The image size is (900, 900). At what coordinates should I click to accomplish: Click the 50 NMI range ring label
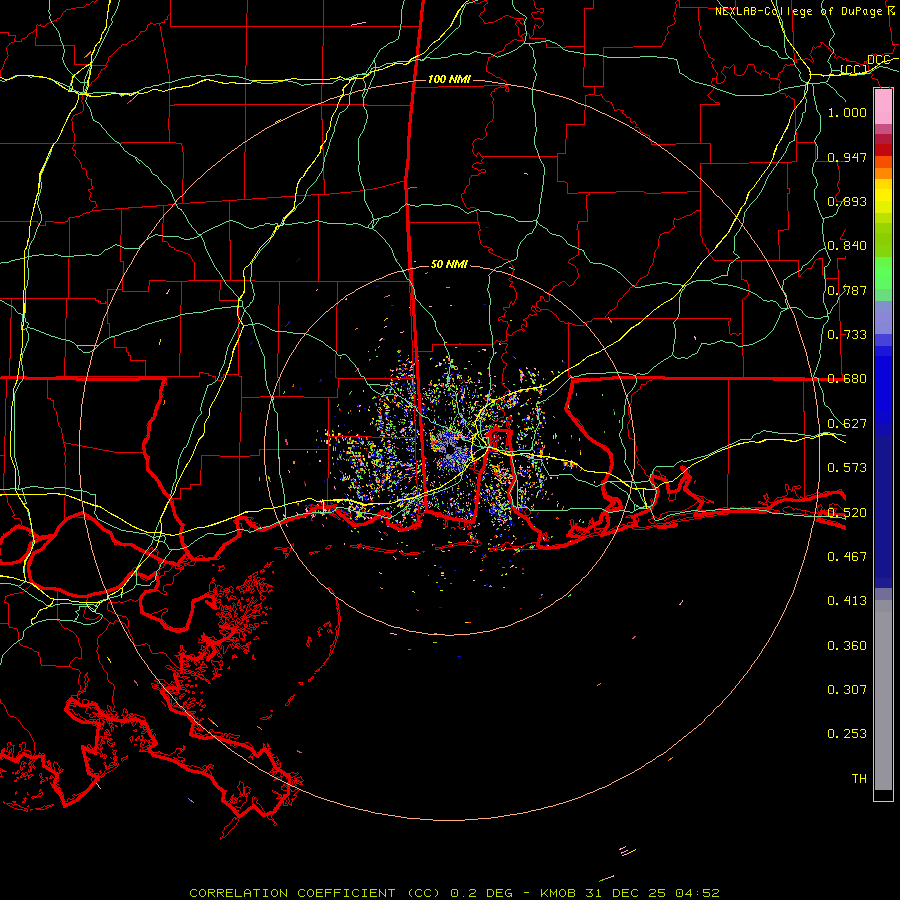pos(449,264)
